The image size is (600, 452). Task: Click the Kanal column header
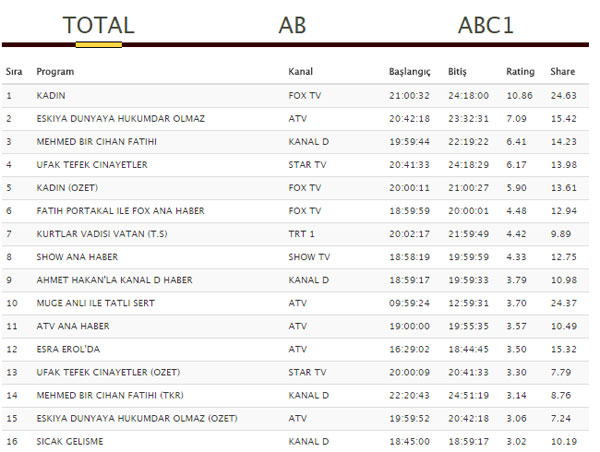(301, 72)
